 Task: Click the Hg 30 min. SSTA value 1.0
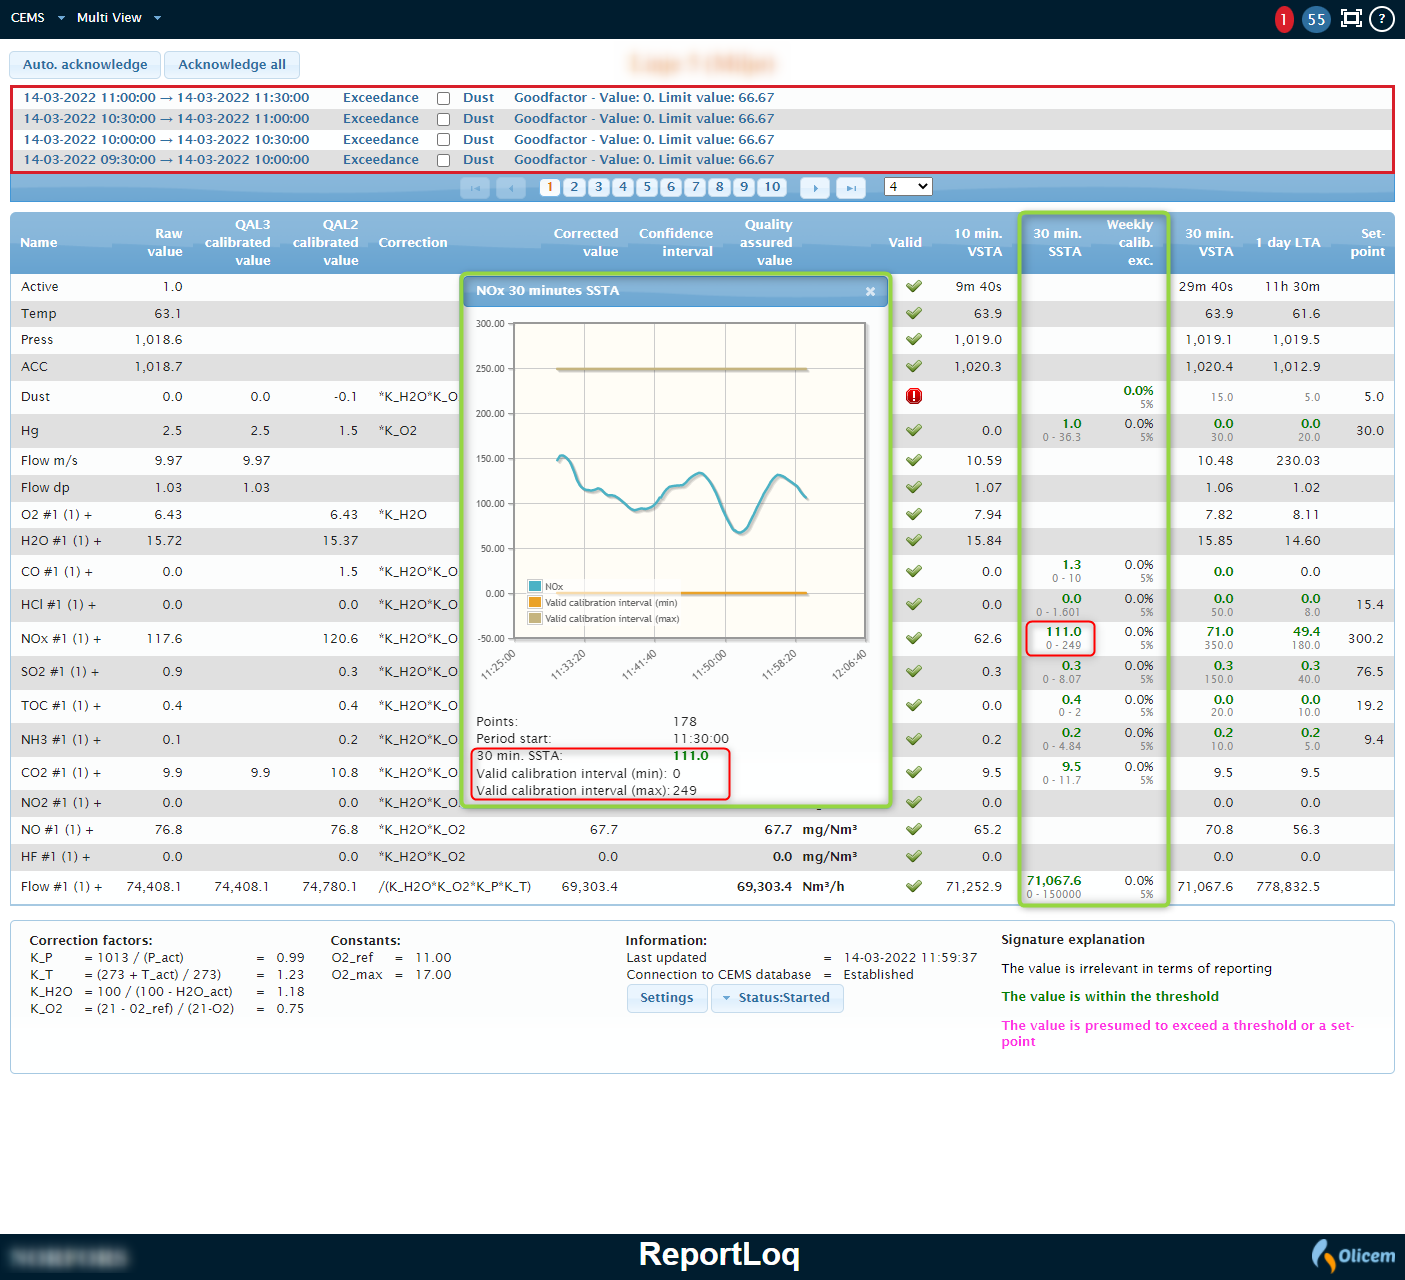(1072, 424)
